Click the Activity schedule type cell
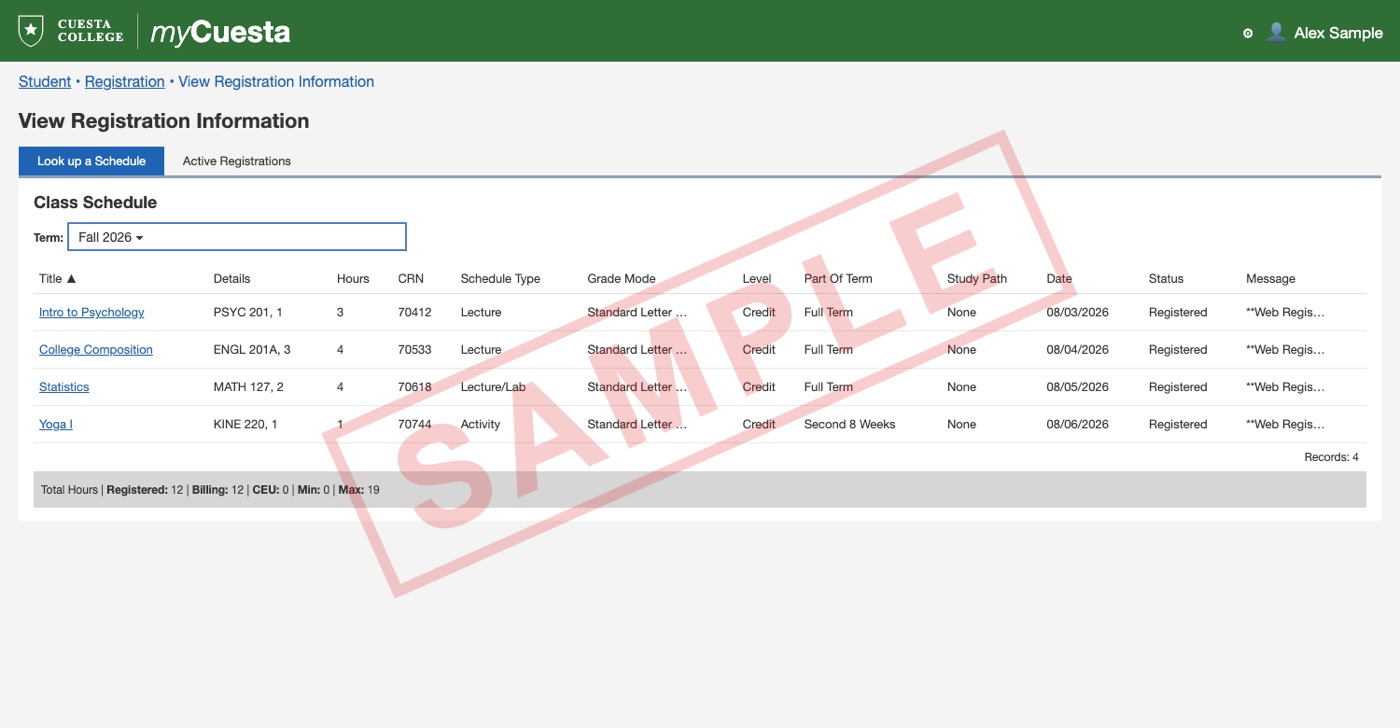This screenshot has height=728, width=1400. 480,424
